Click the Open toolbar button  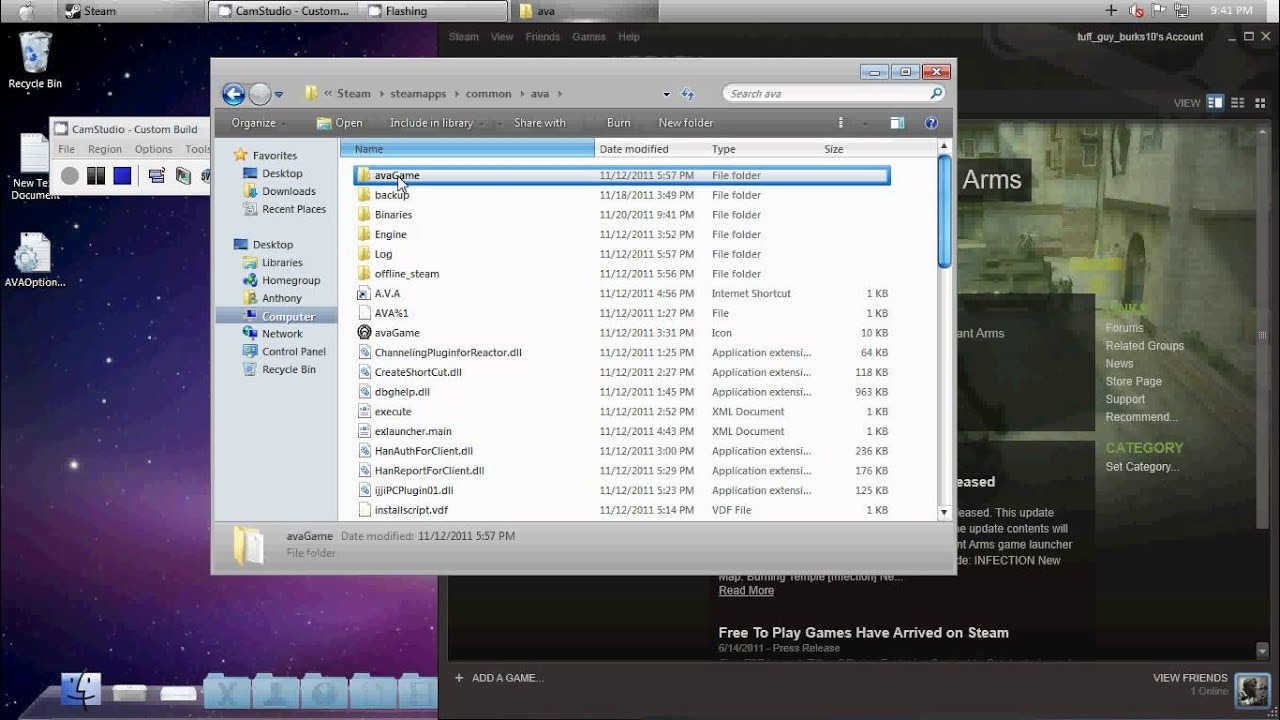point(339,123)
